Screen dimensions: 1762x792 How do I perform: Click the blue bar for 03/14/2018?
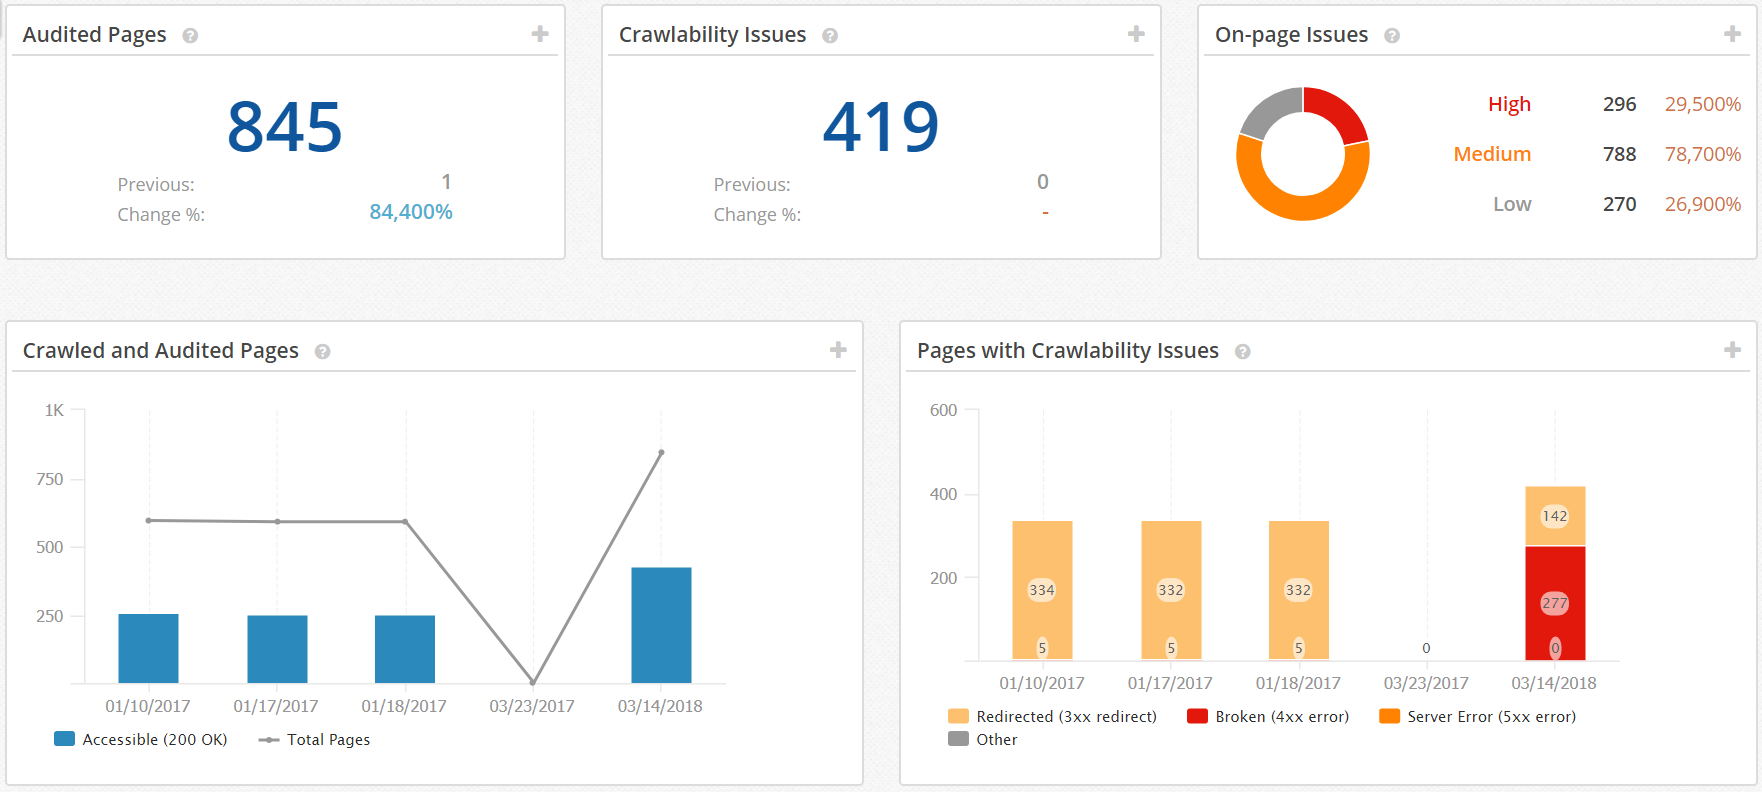[661, 625]
